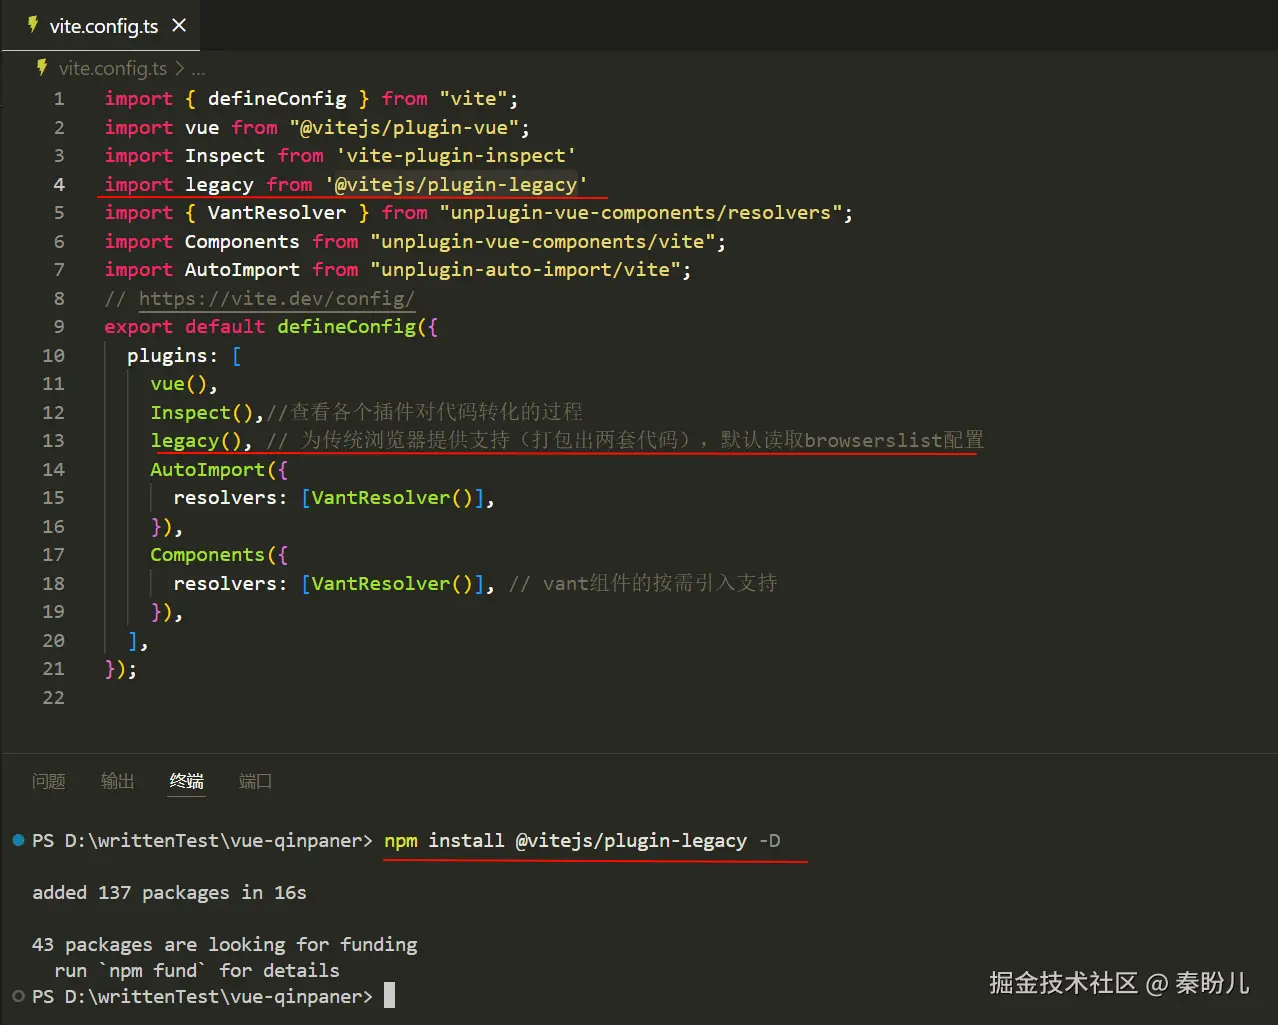
Task: Click the Vite icon in the breadcrumb
Action: click(42, 68)
